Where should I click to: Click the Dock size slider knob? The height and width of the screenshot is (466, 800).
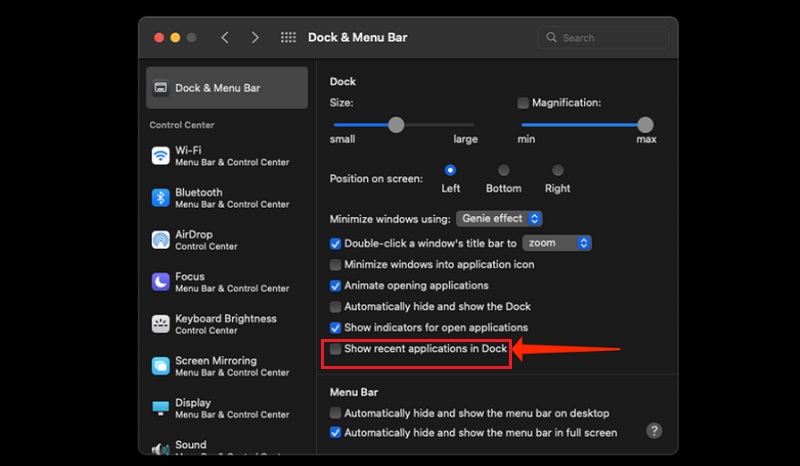pos(396,125)
